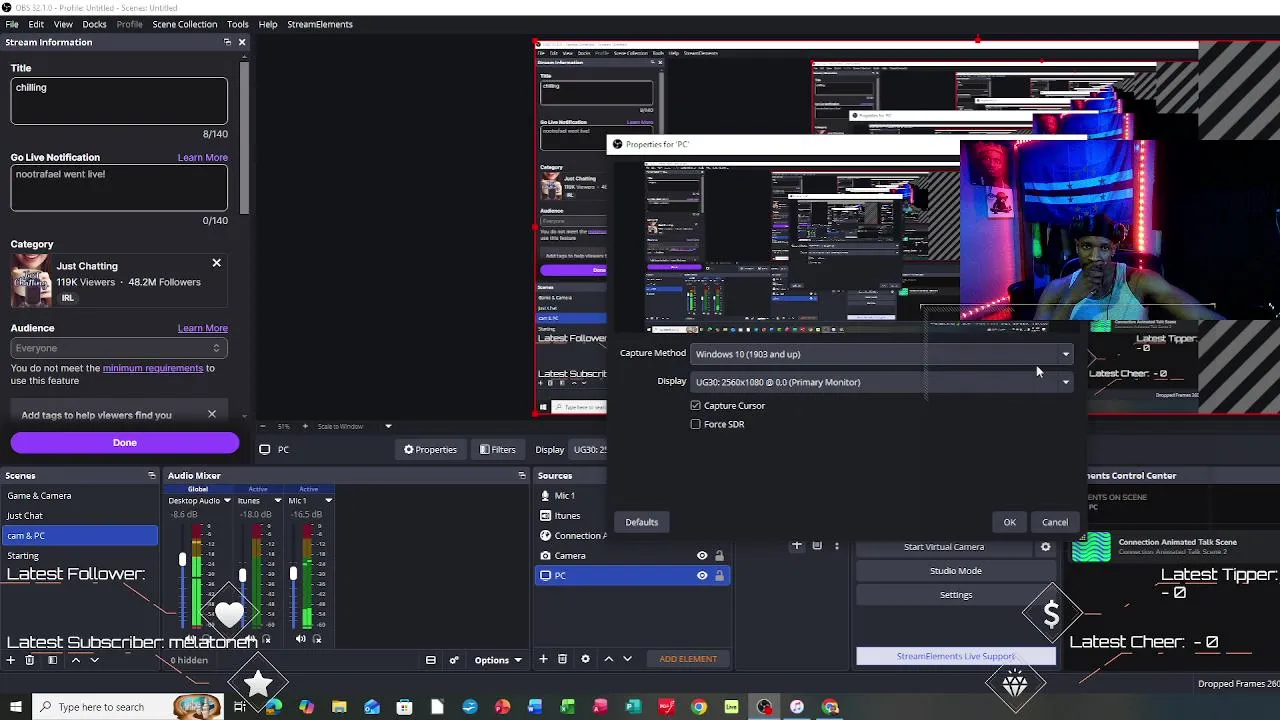
Task: Open the Display dropdown in Properties dialog
Action: click(883, 382)
